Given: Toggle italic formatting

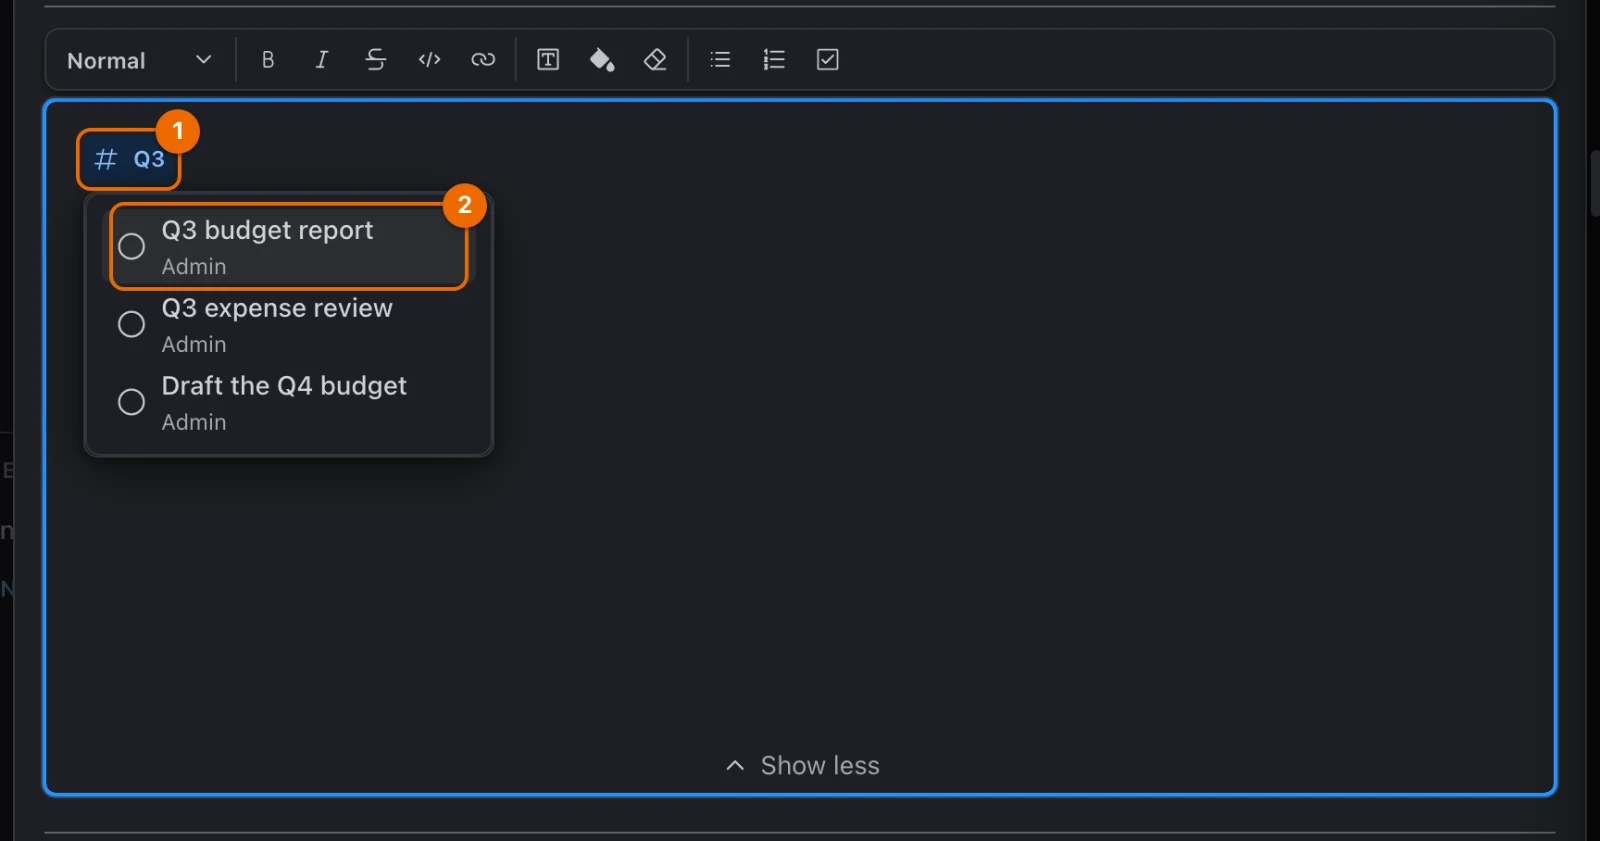Looking at the screenshot, I should (x=322, y=60).
